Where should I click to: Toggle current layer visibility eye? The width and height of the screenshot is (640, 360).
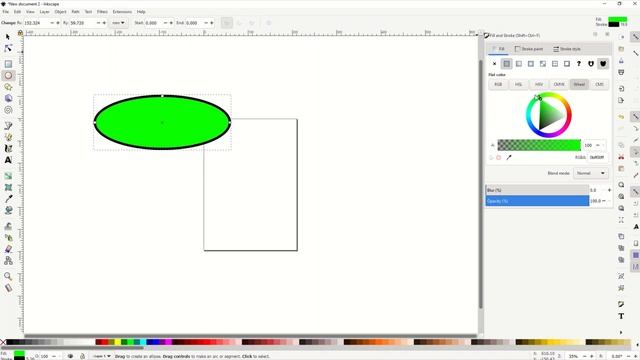[70, 356]
